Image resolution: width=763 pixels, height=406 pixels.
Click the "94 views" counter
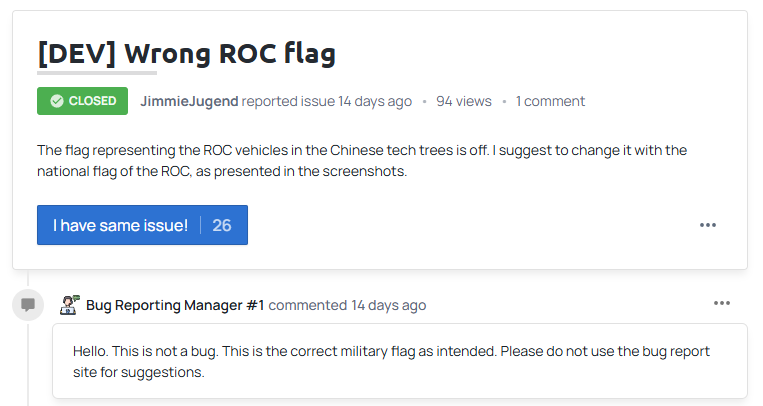tap(464, 101)
